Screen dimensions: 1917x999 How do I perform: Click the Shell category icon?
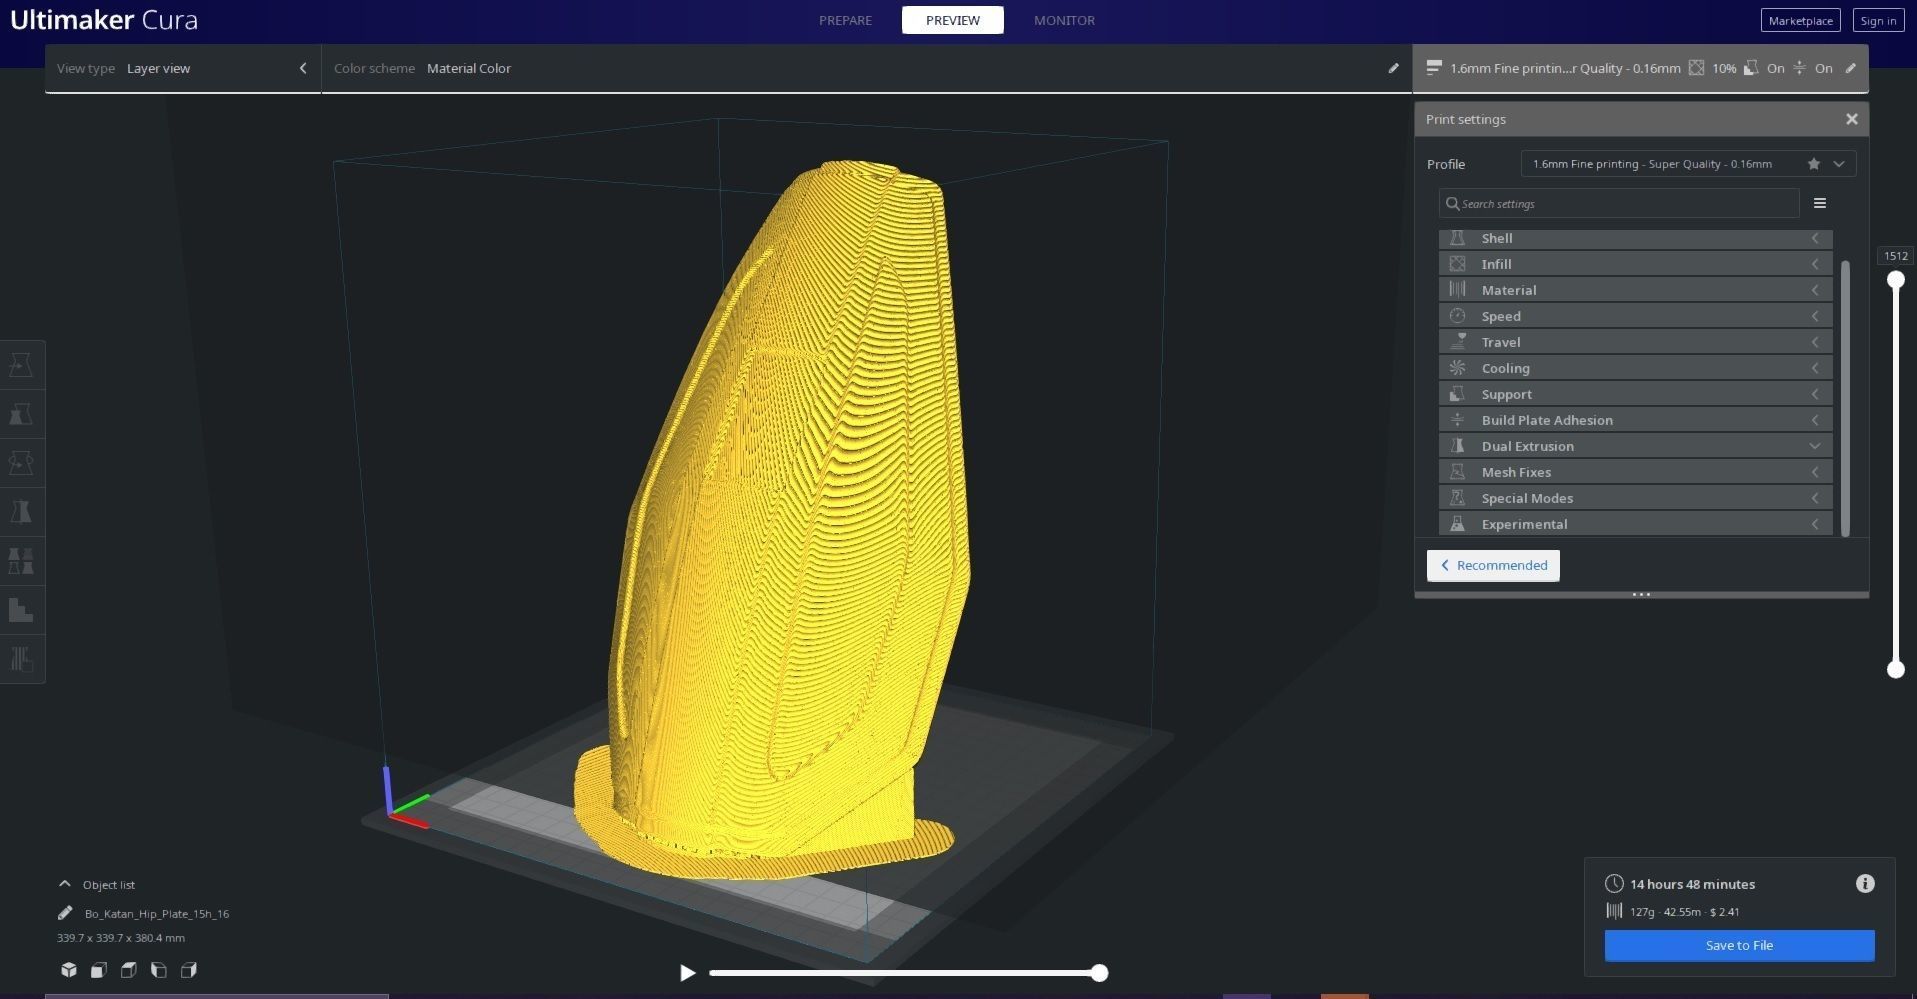[1457, 238]
